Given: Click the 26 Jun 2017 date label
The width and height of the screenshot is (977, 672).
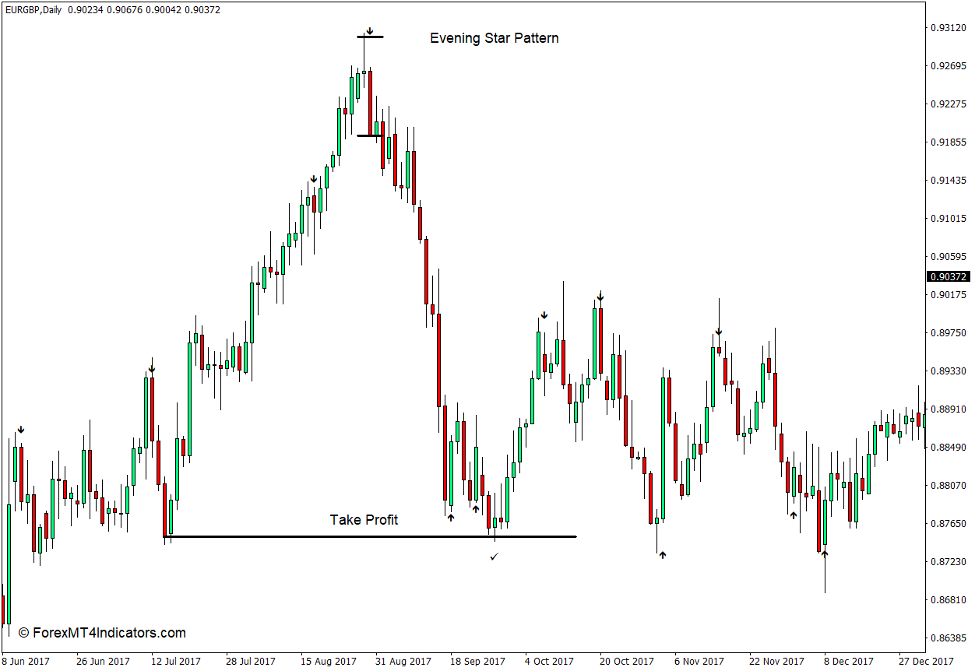Looking at the screenshot, I should [x=103, y=661].
